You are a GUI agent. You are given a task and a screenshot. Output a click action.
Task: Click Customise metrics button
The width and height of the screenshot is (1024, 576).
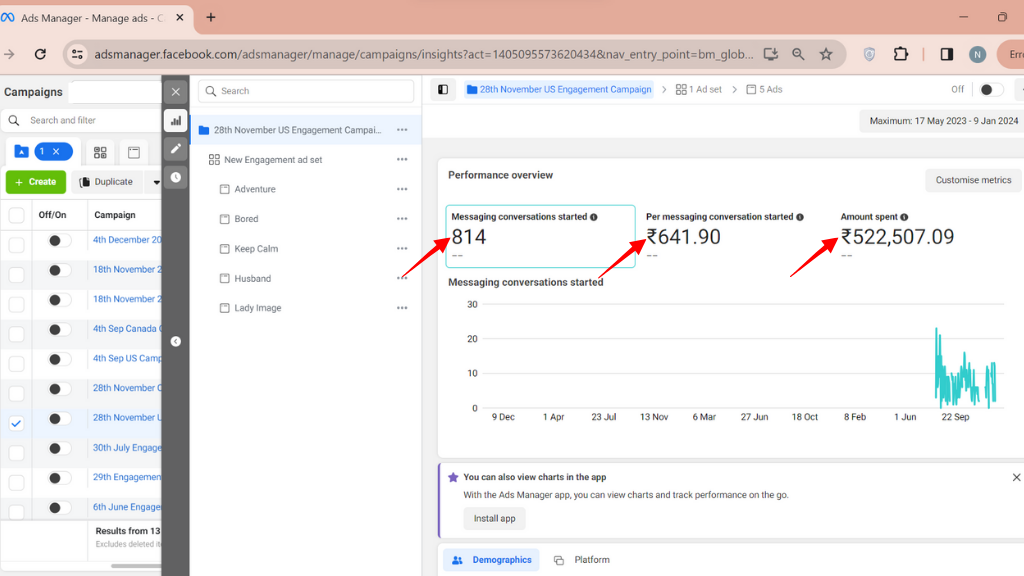pyautogui.click(x=973, y=180)
